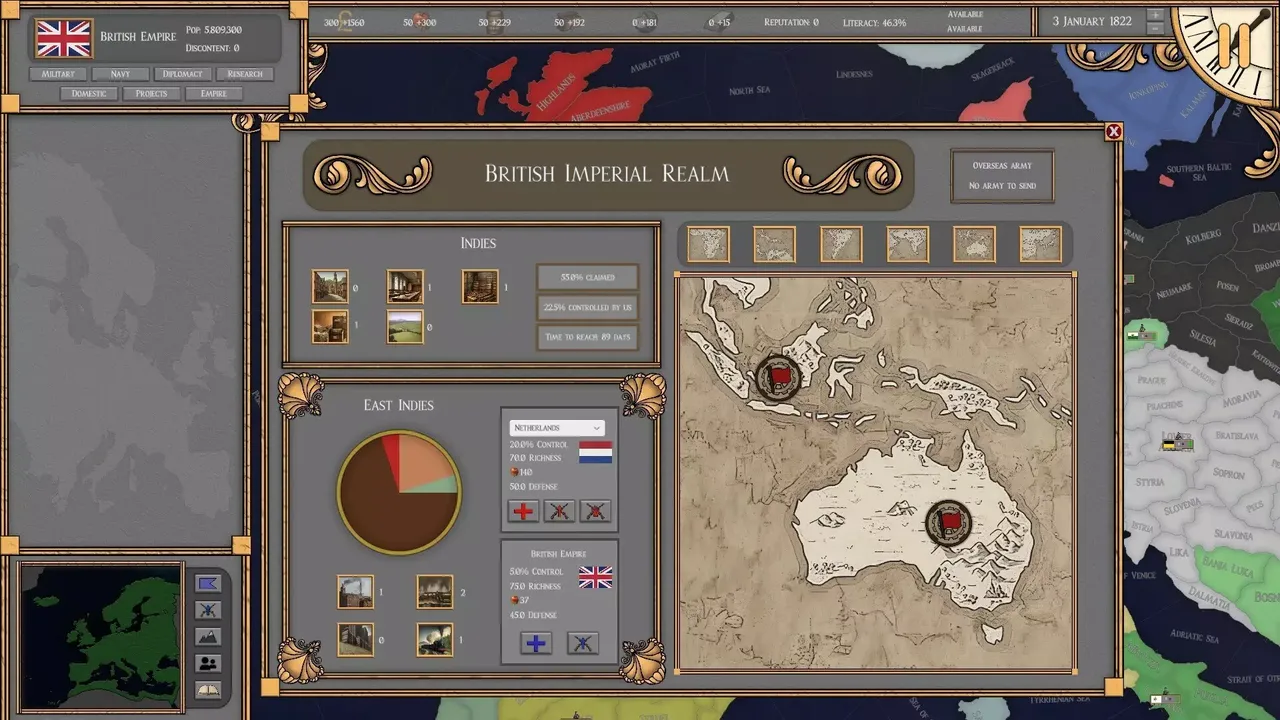This screenshot has width=1280, height=720.
Task: Select the second region map thumbnail
Action: [x=775, y=244]
